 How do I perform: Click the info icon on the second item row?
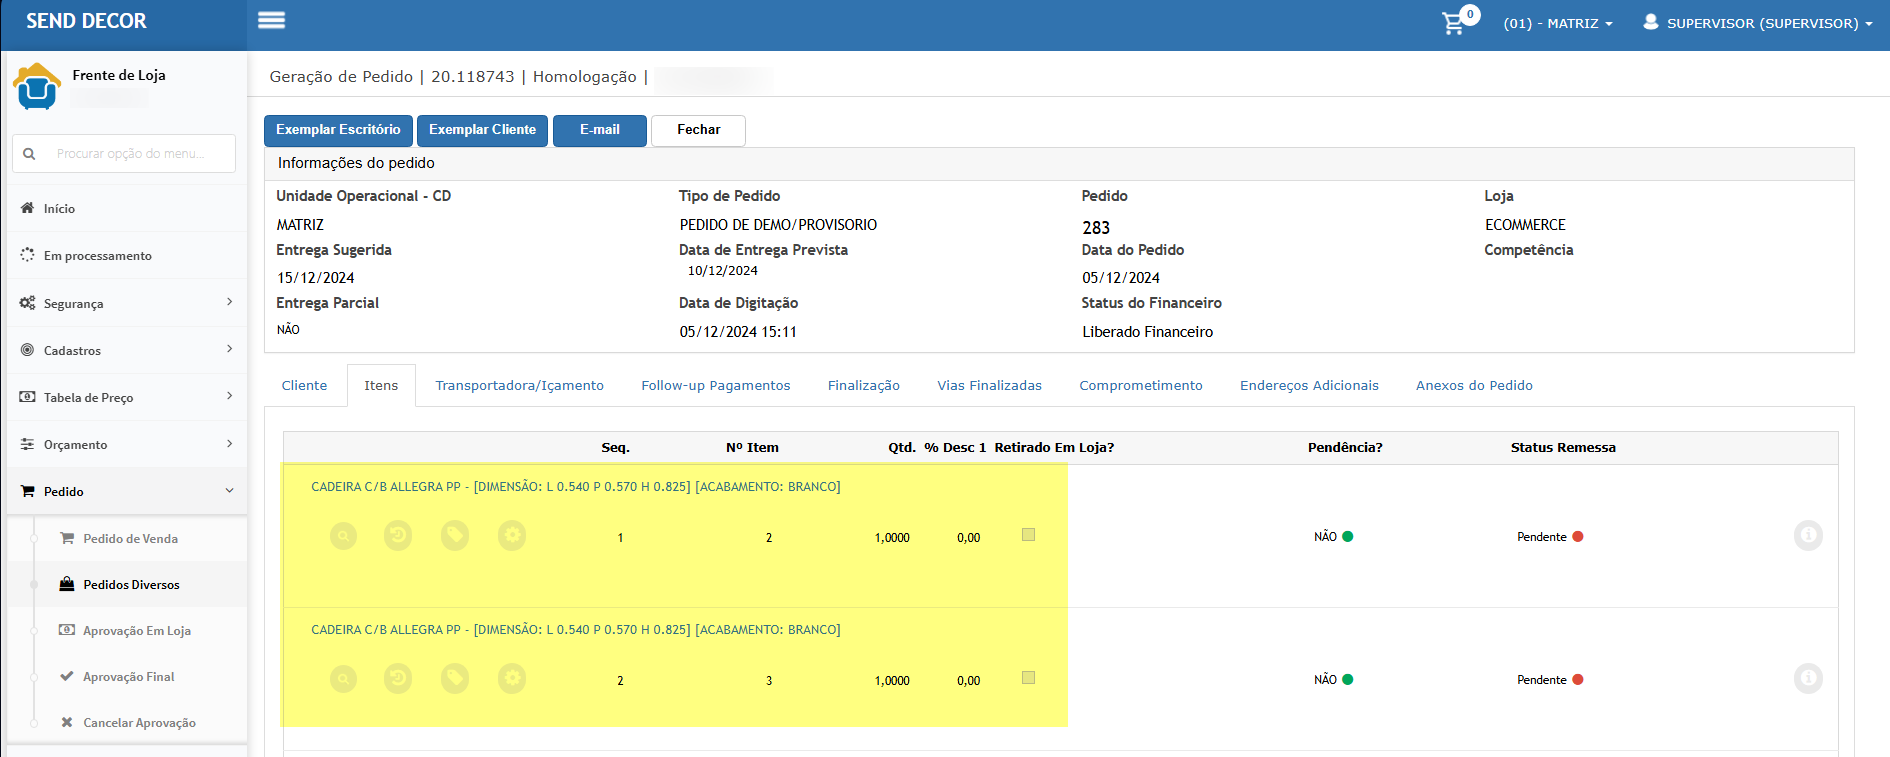click(1807, 679)
